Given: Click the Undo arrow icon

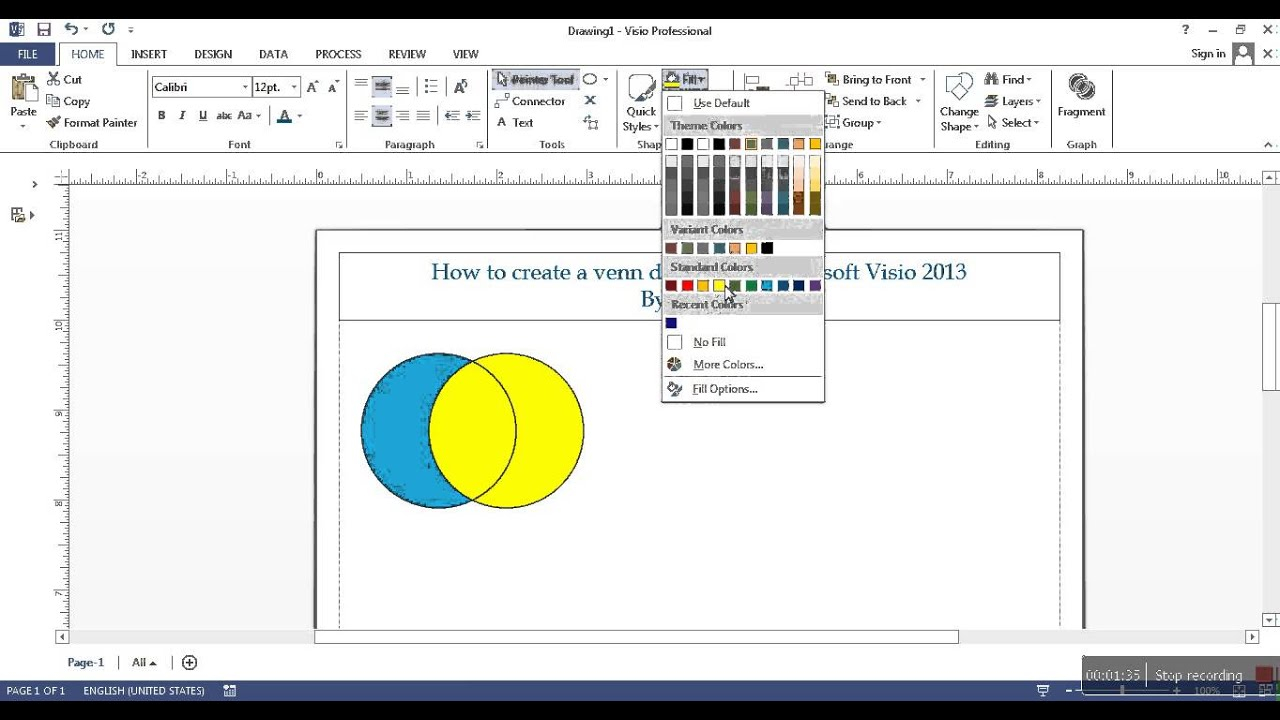Looking at the screenshot, I should tap(71, 30).
